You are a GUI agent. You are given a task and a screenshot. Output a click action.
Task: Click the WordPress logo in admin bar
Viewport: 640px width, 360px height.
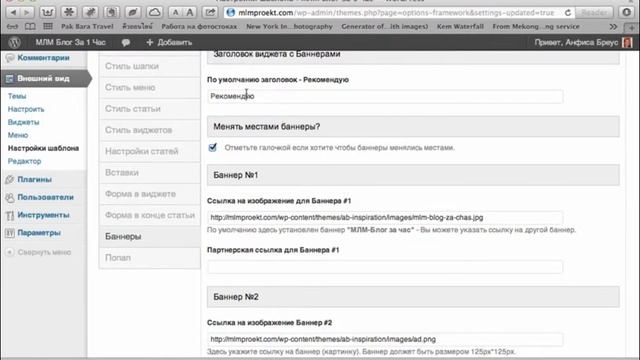(x=15, y=42)
